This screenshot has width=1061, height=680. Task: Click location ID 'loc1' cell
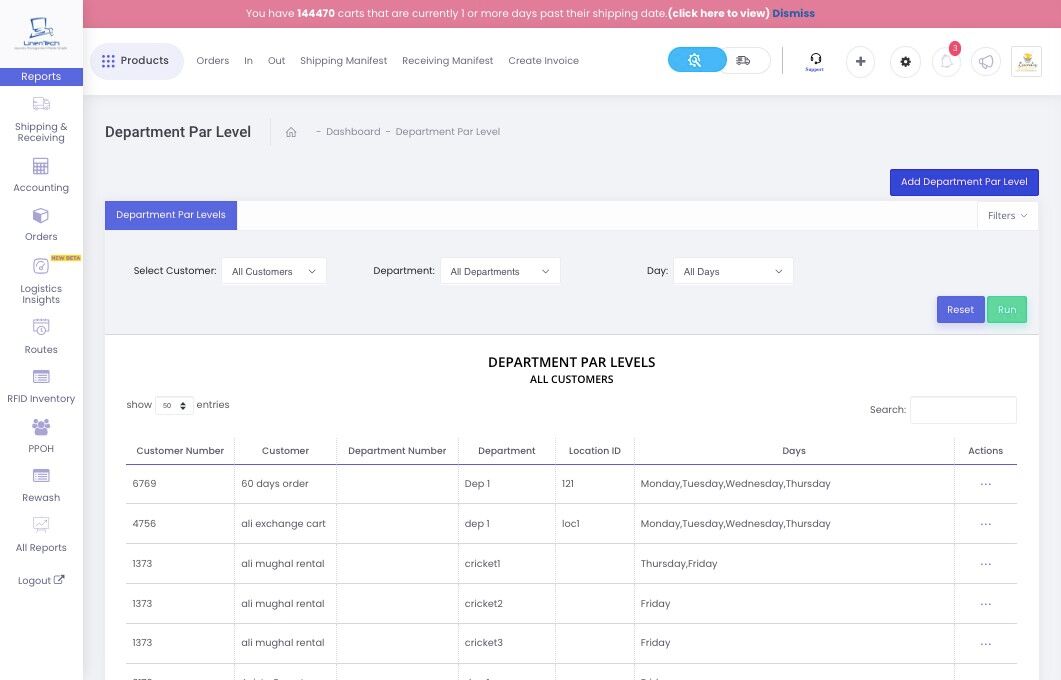click(x=594, y=524)
